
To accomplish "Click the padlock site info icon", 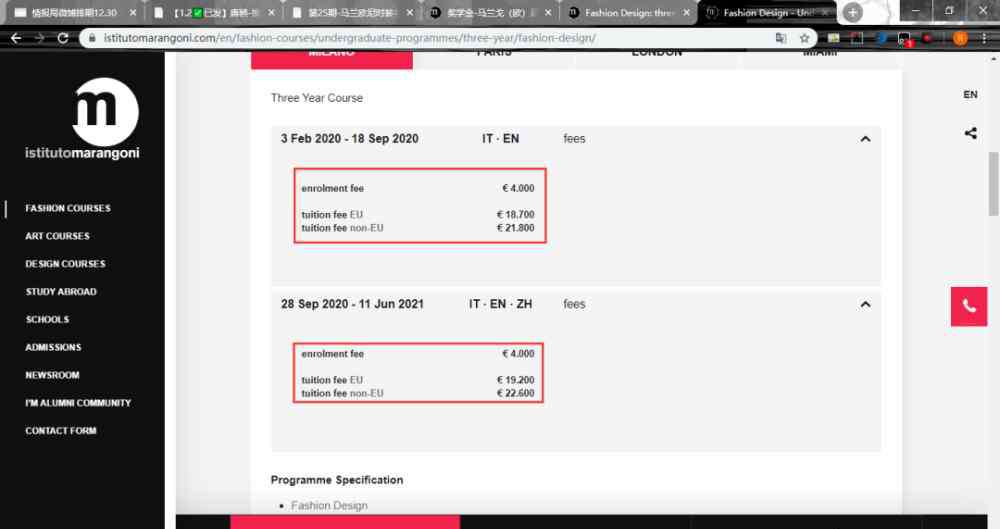I will coord(92,38).
